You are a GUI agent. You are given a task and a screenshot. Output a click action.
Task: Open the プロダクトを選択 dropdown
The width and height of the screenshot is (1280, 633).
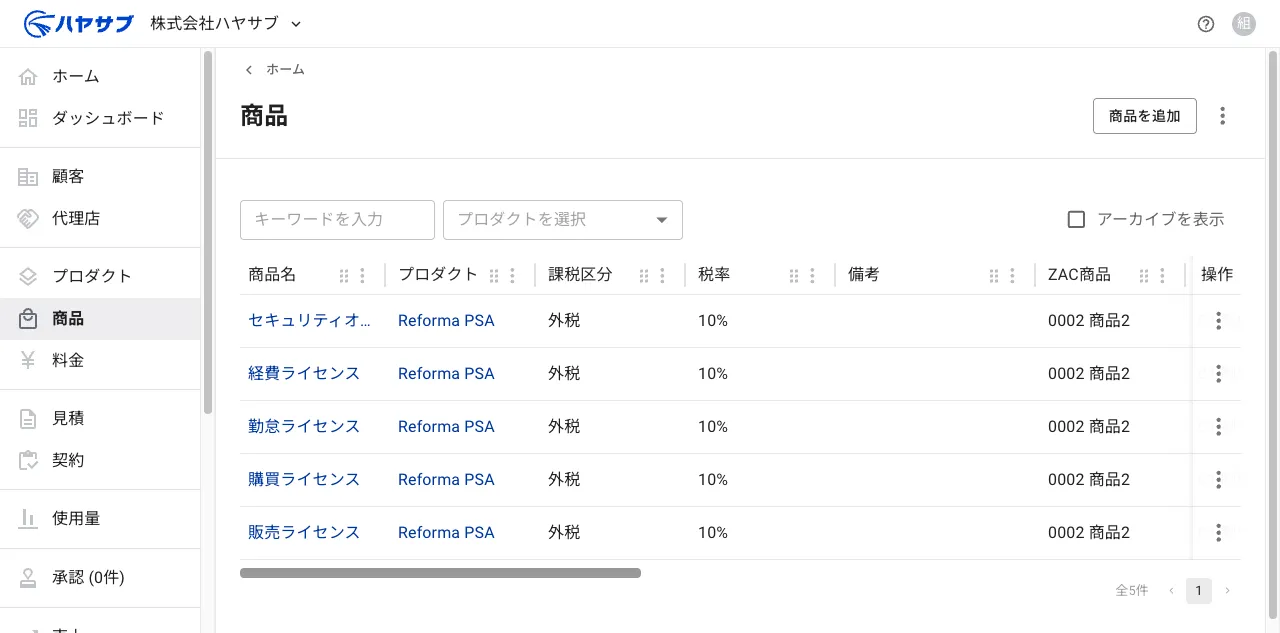coord(563,220)
